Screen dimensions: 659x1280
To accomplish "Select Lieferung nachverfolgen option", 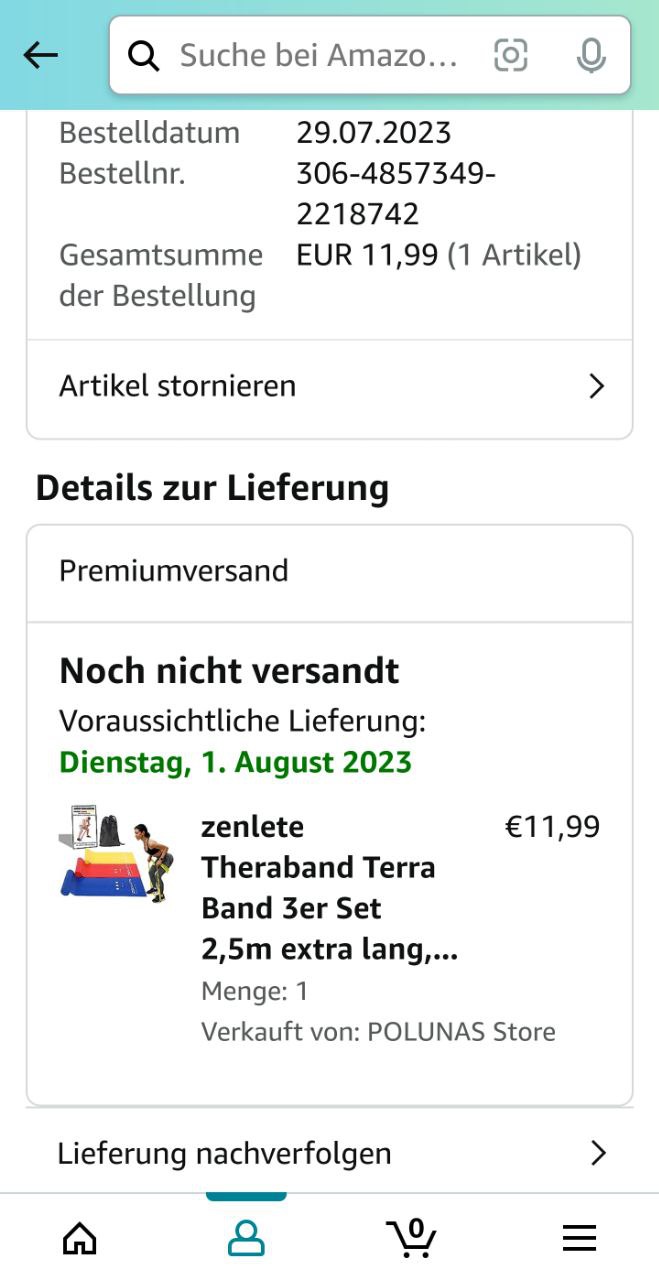I will 224,1154.
